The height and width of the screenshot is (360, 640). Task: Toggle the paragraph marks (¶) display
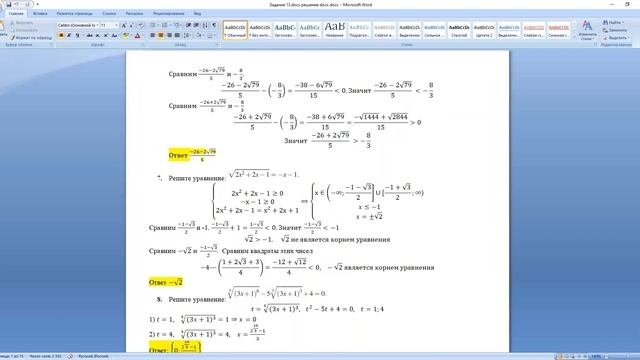tap(214, 25)
